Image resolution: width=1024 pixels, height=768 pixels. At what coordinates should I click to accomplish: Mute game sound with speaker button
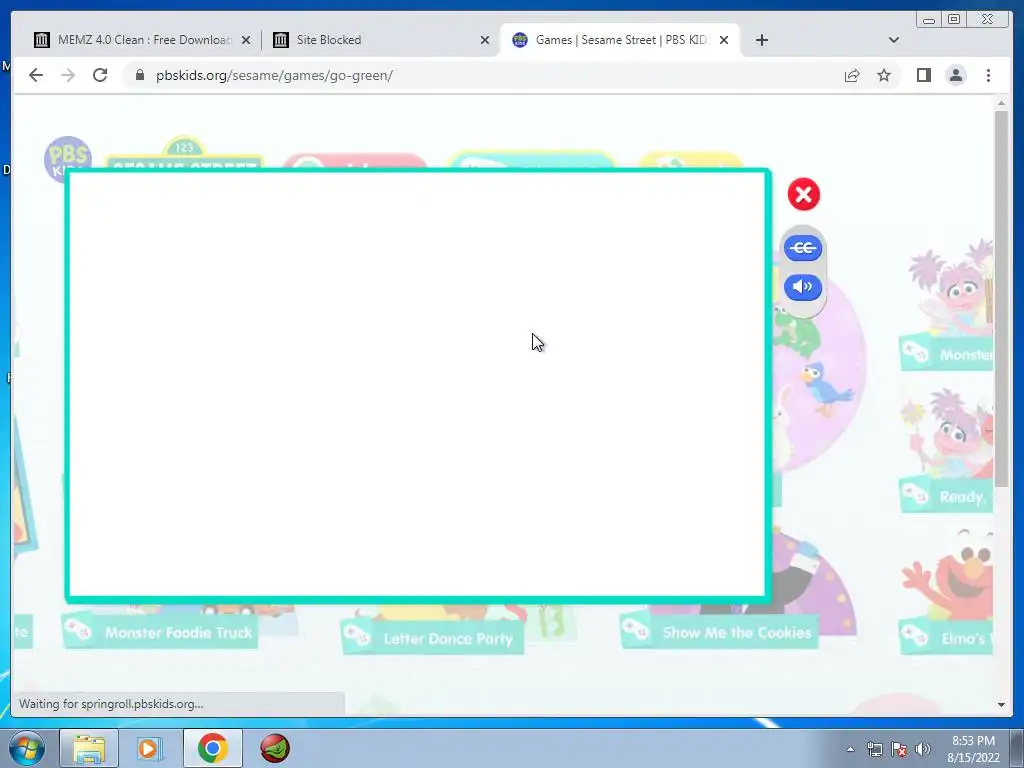(803, 287)
